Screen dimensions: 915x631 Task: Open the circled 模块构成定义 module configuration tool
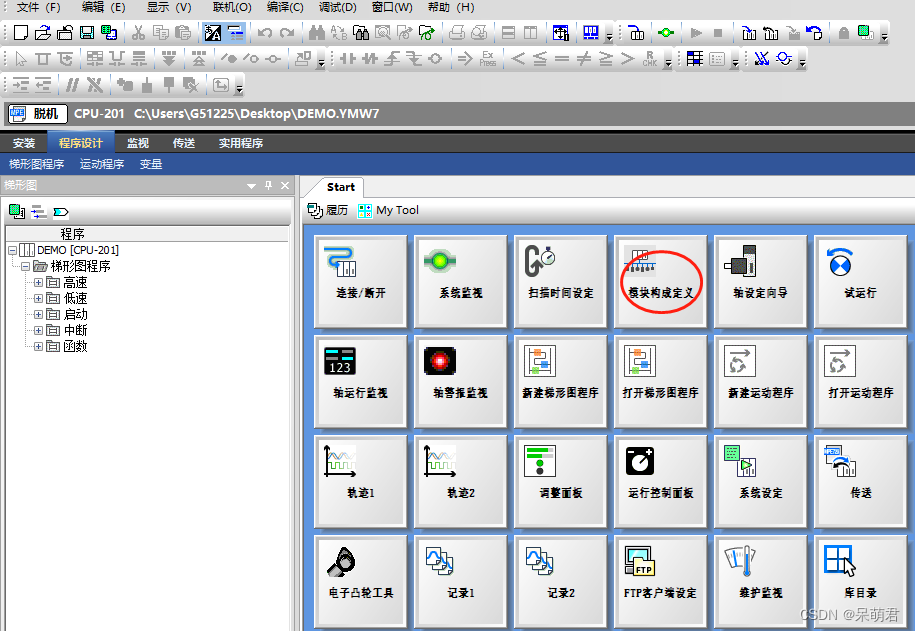pyautogui.click(x=660, y=281)
